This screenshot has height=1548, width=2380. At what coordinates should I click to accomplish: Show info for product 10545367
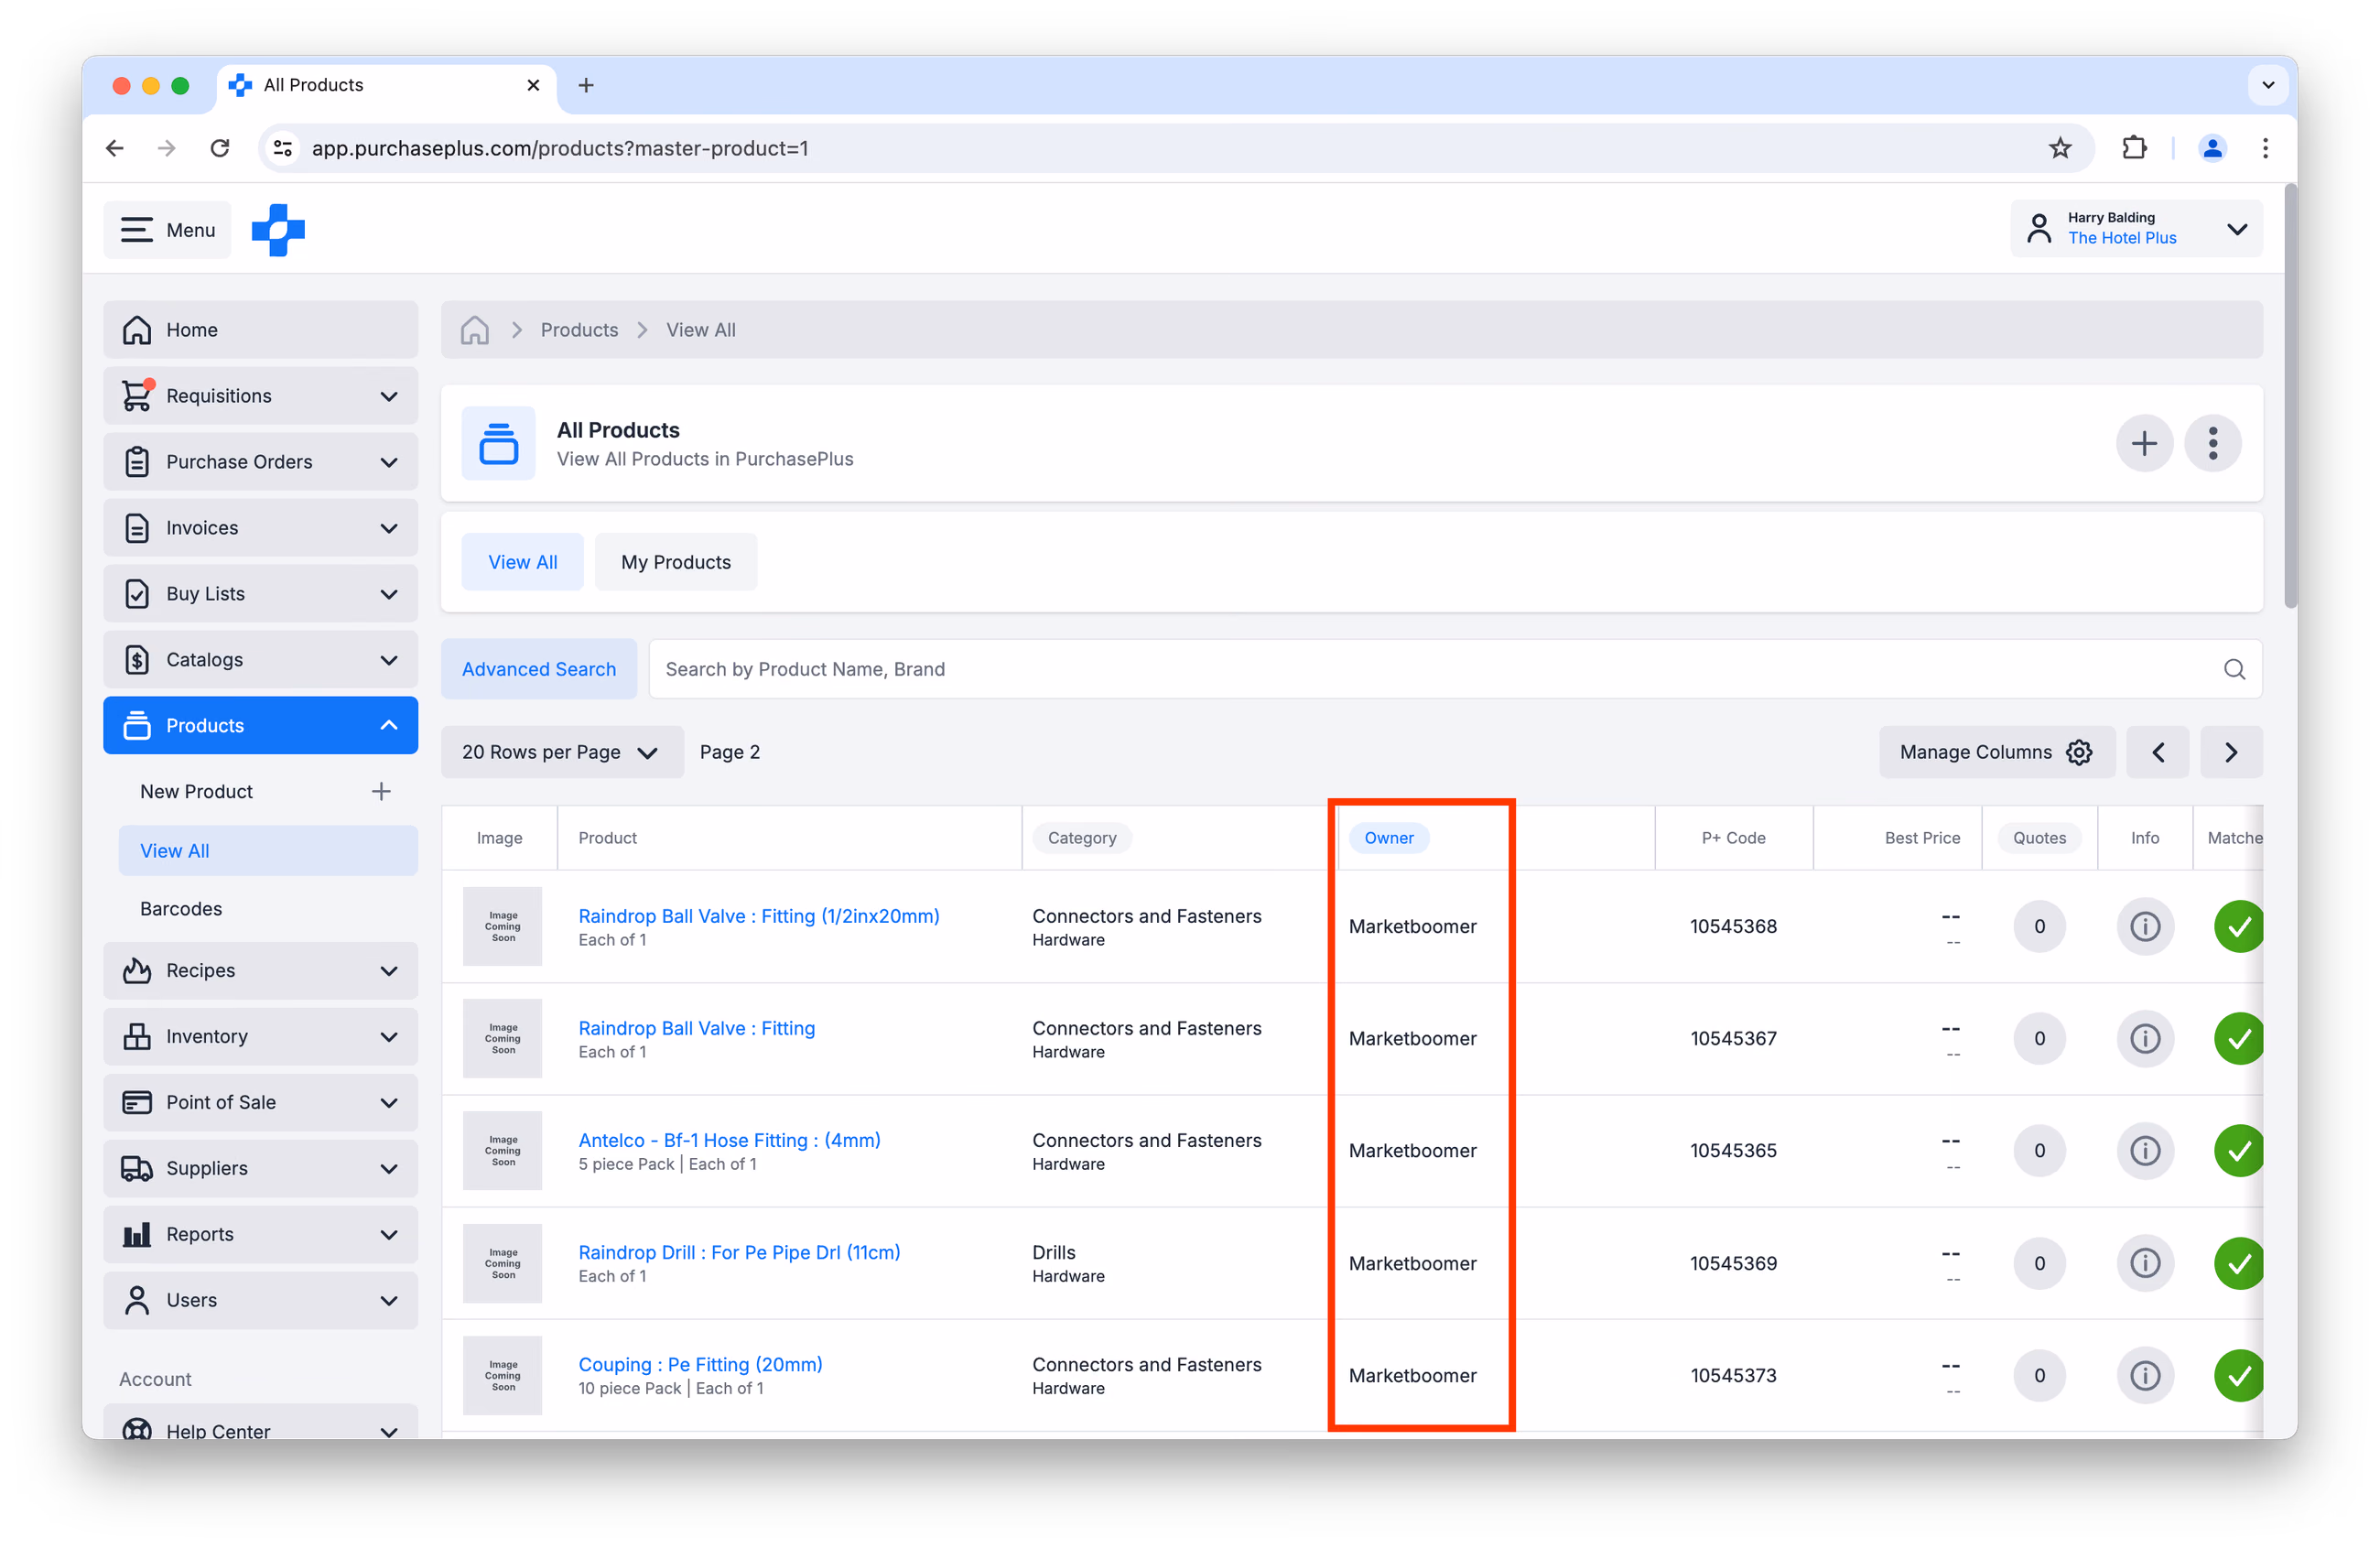coord(2145,1039)
